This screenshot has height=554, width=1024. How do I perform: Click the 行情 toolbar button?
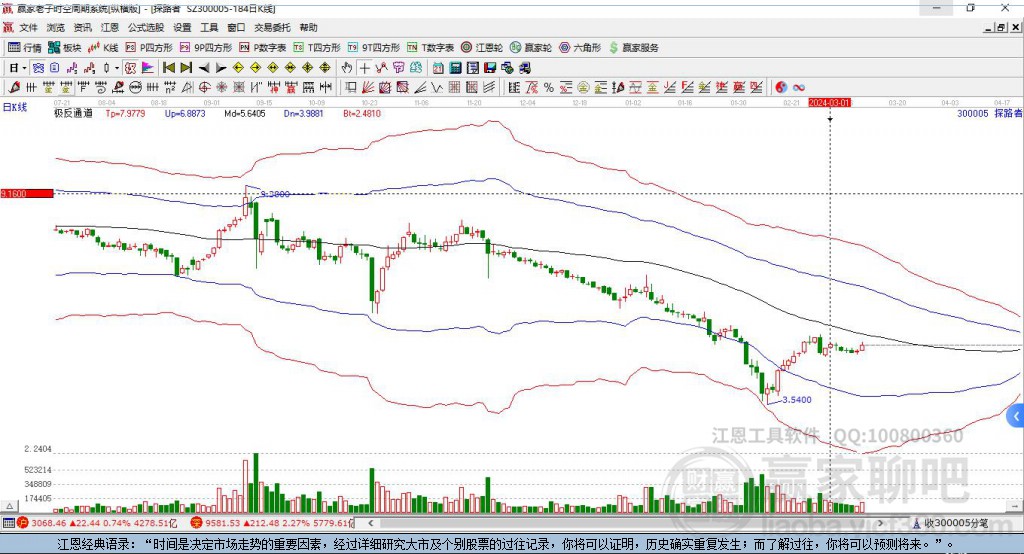tap(25, 48)
